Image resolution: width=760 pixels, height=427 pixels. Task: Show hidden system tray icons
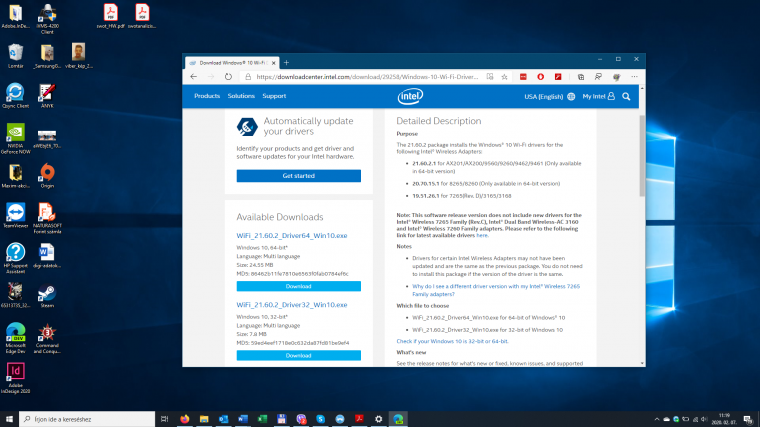tap(657, 419)
